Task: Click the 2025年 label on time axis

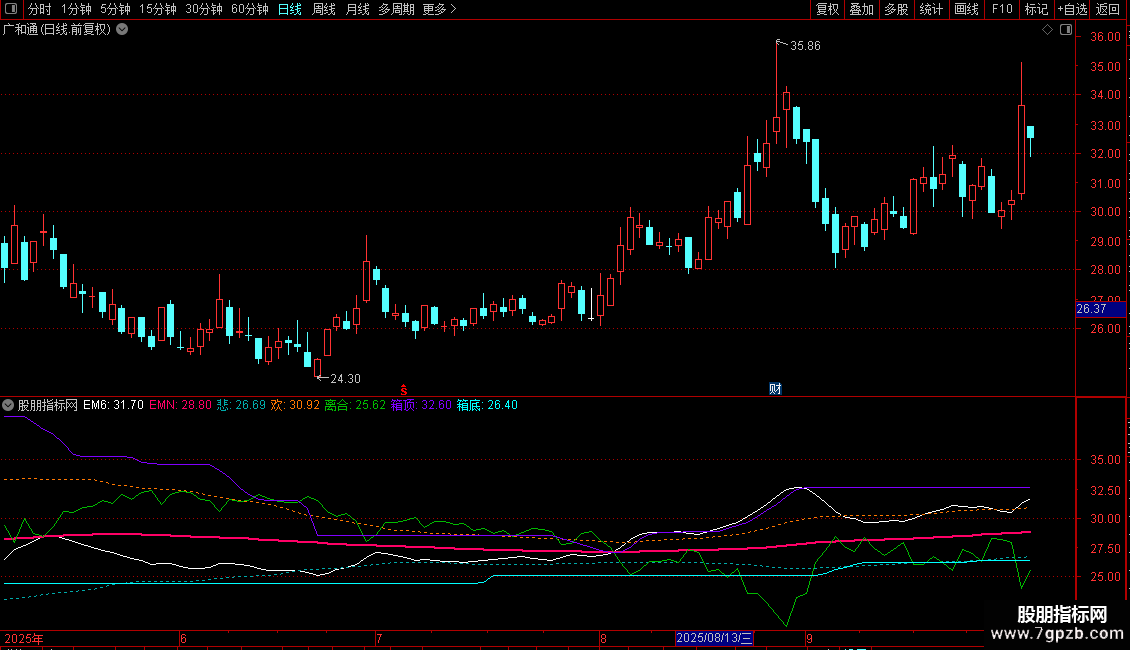Action: click(24, 638)
